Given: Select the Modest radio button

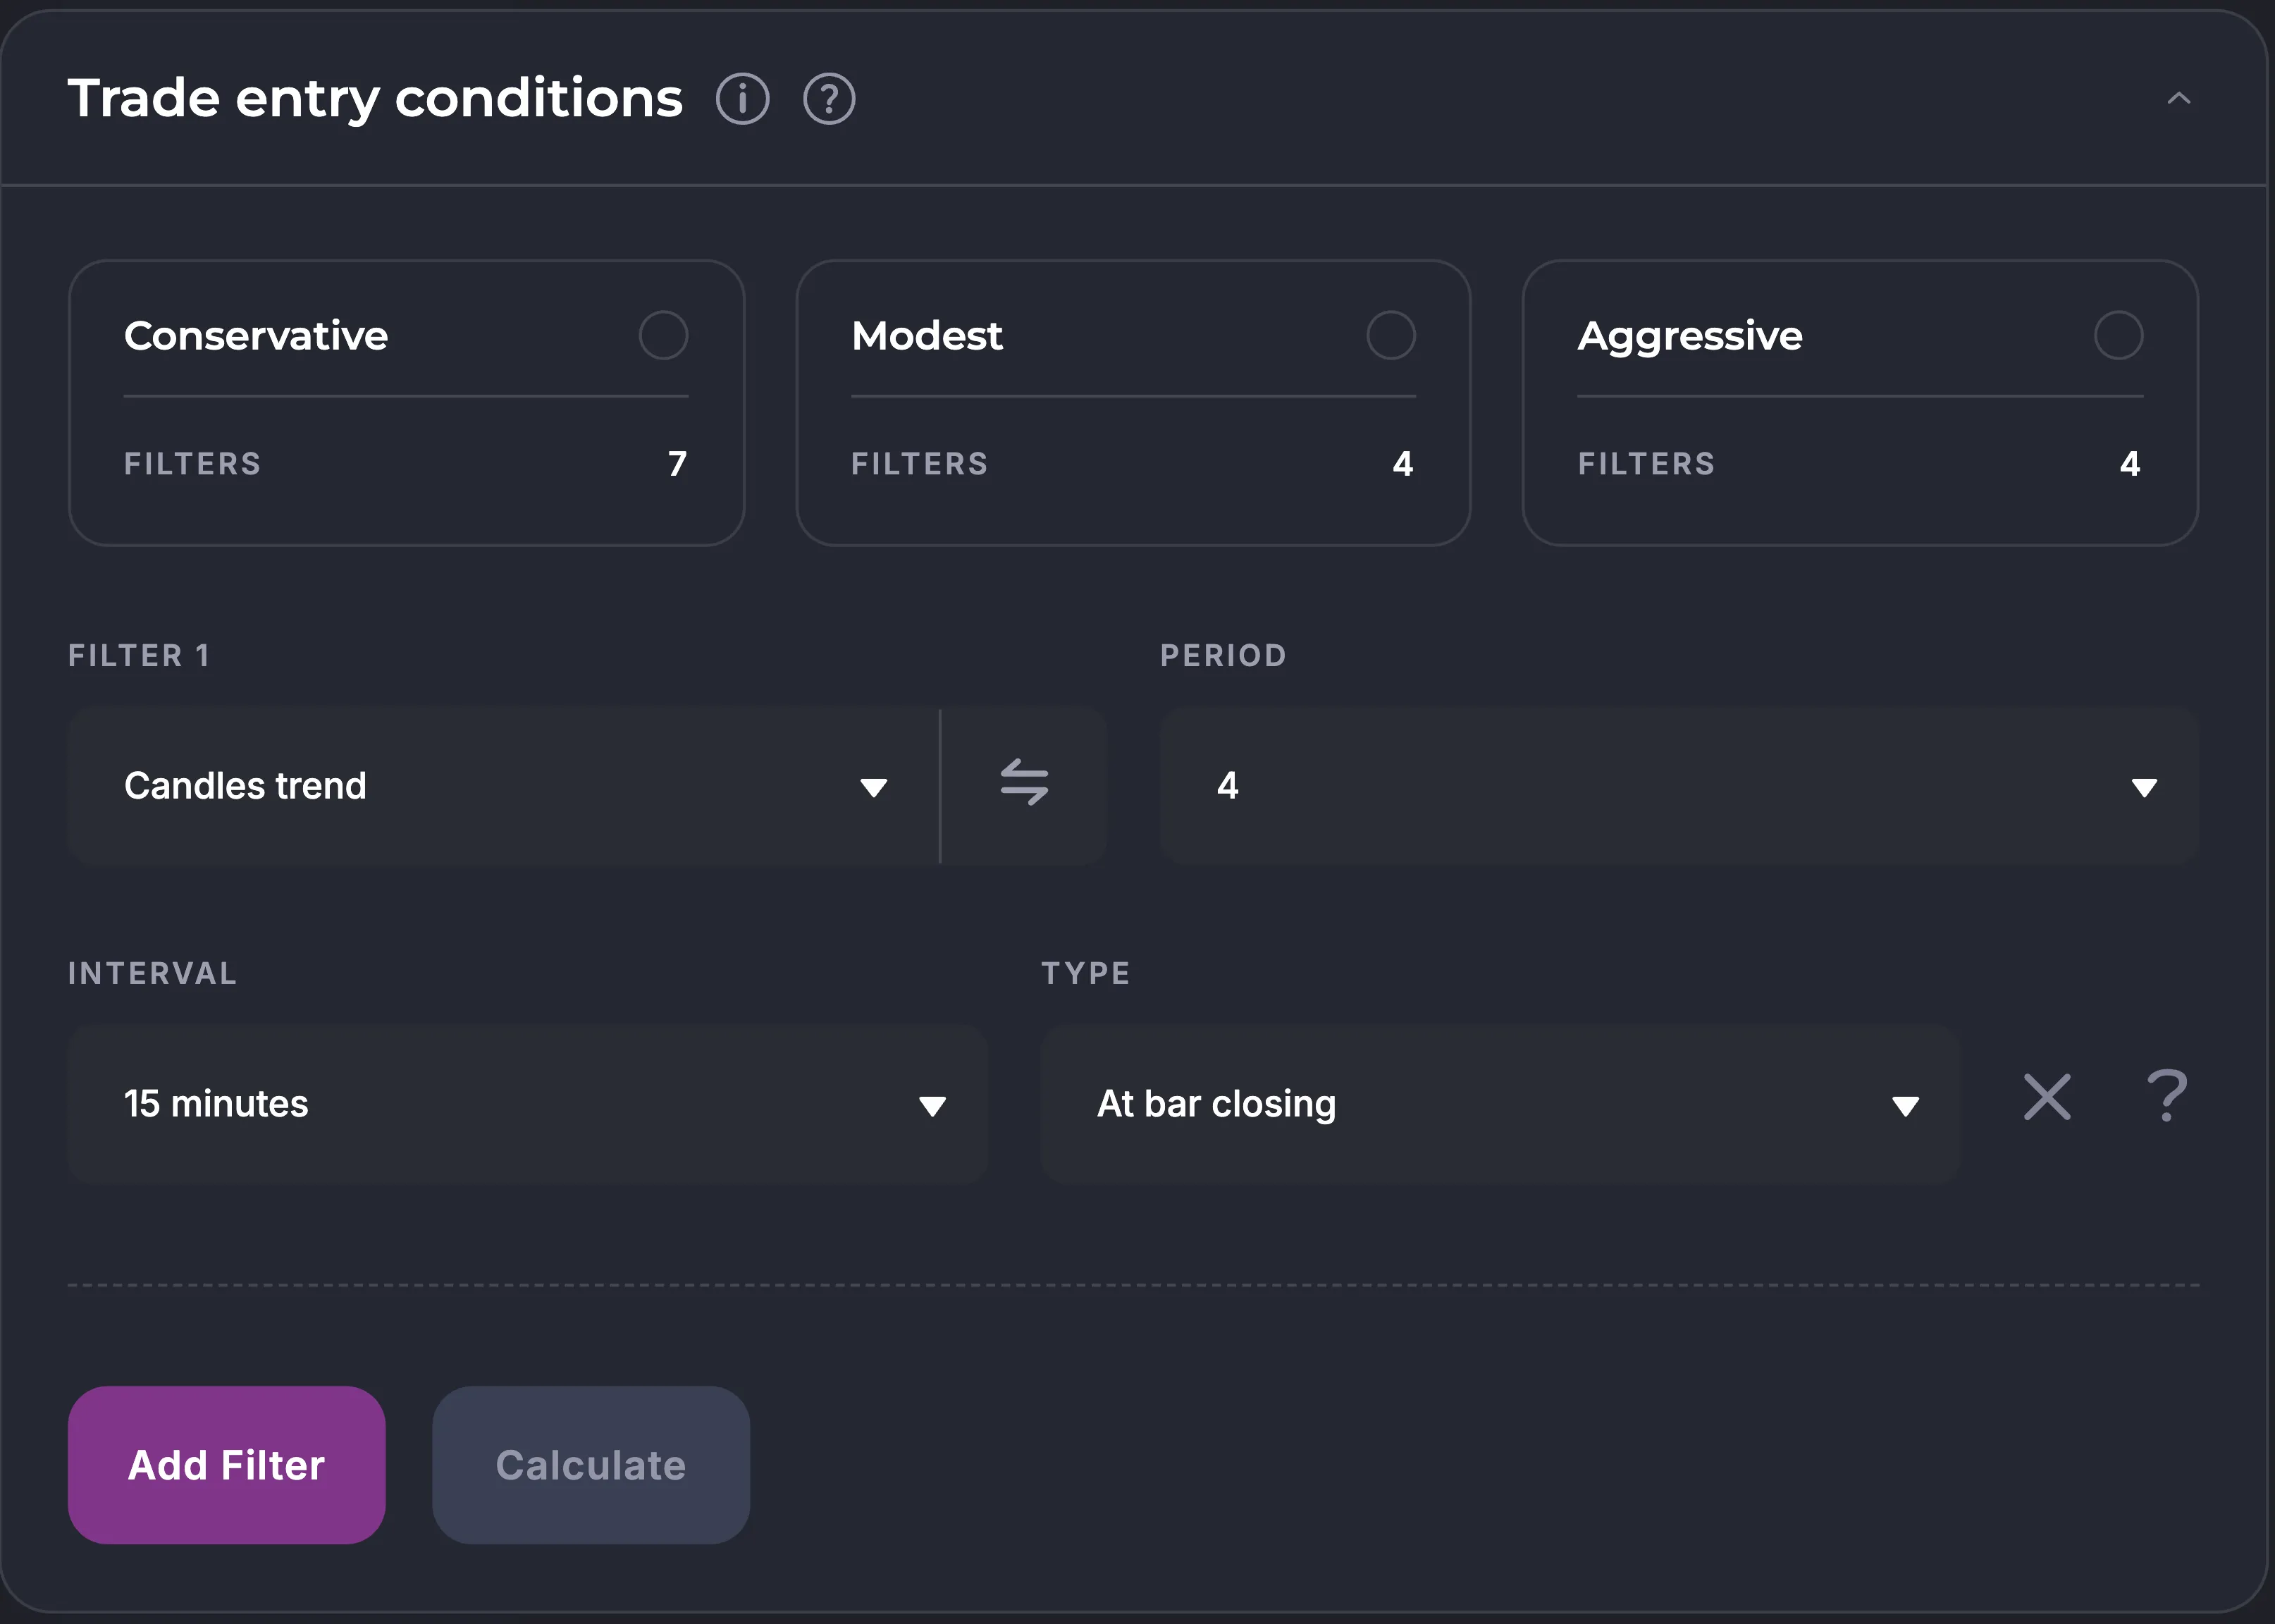Looking at the screenshot, I should point(1390,335).
